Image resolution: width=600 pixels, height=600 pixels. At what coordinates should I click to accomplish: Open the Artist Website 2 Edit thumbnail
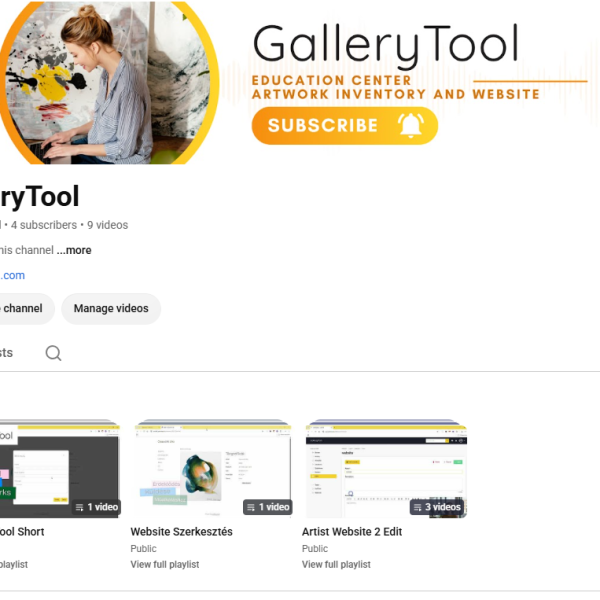coord(386,469)
